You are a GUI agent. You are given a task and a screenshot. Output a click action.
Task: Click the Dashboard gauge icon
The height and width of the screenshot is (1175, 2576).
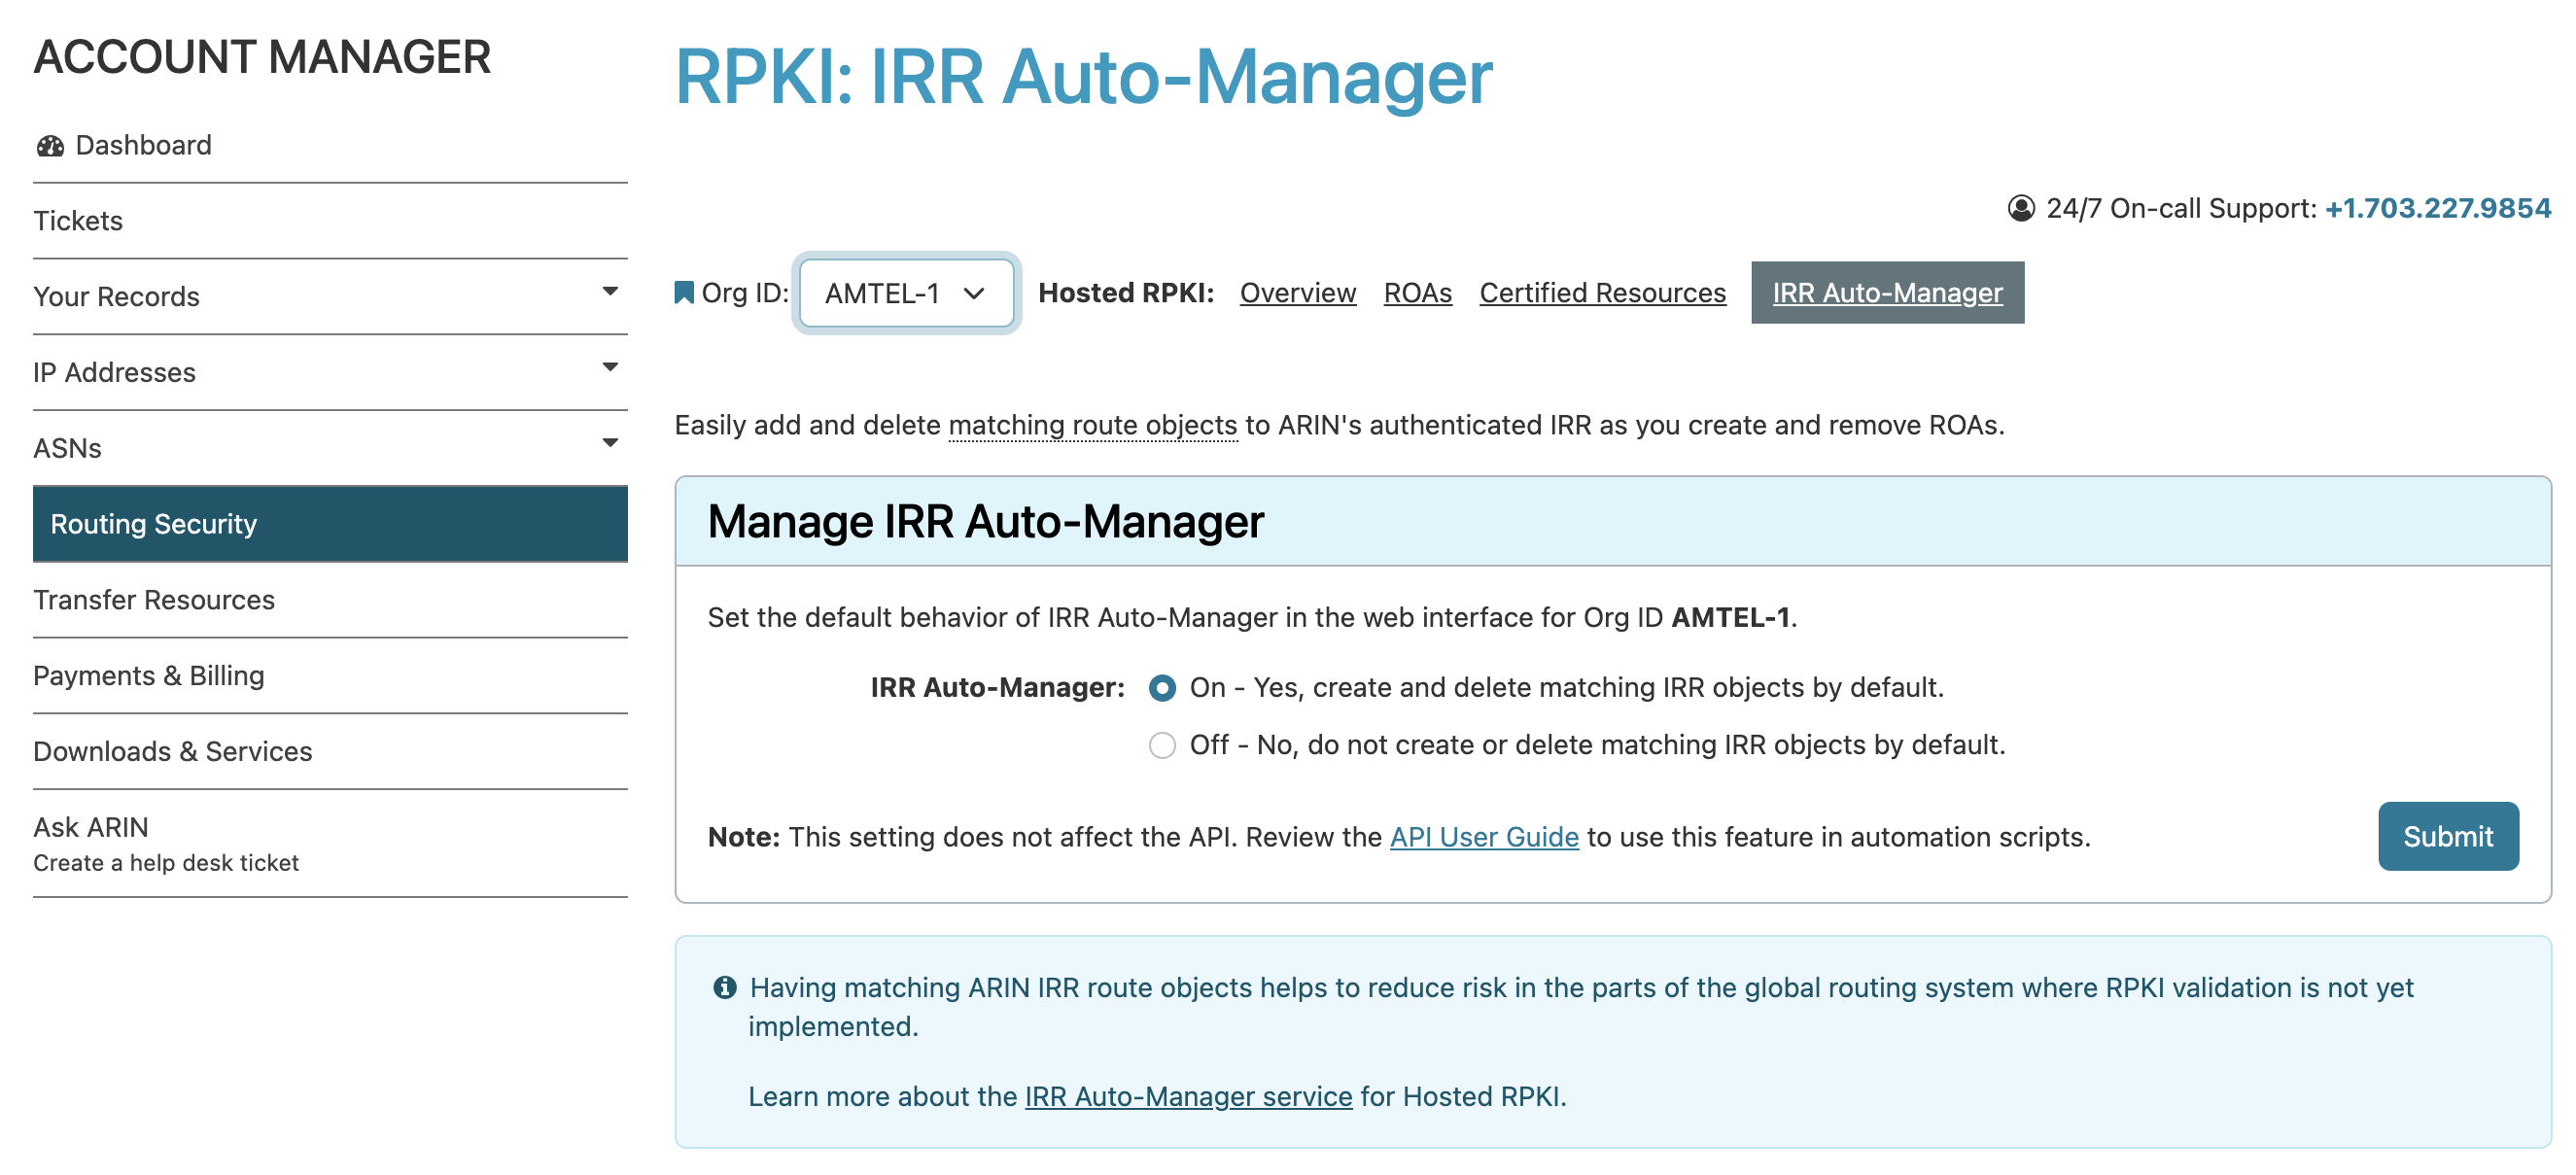50,146
